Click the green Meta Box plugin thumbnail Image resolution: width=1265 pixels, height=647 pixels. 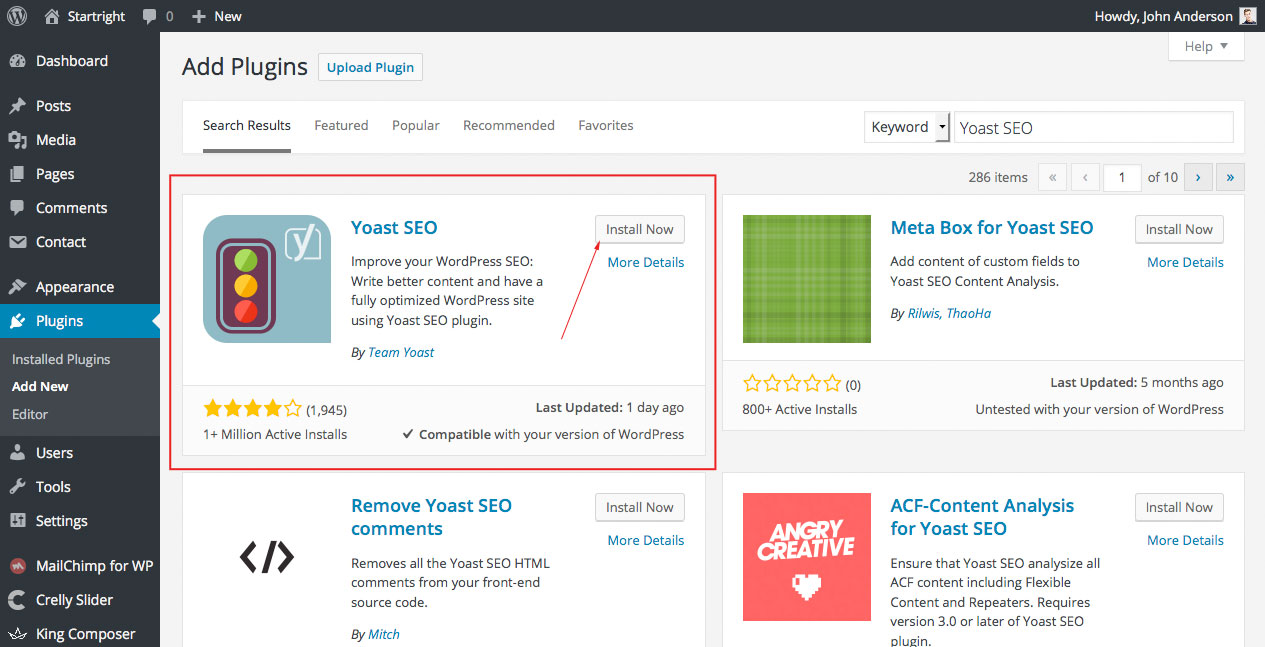pyautogui.click(x=807, y=279)
